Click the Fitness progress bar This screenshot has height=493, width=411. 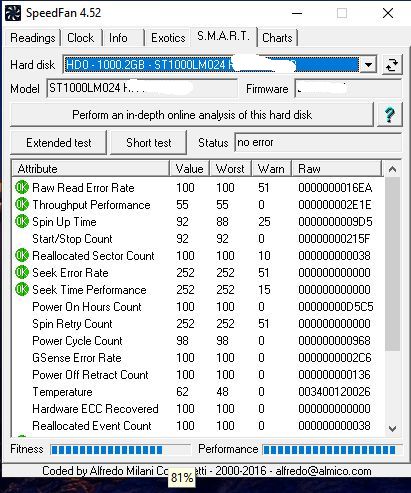point(120,450)
